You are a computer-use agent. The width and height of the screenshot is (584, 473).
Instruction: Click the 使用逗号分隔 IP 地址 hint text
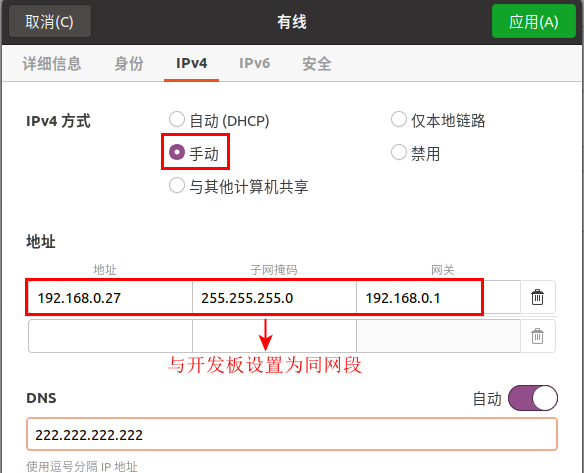tap(82, 466)
